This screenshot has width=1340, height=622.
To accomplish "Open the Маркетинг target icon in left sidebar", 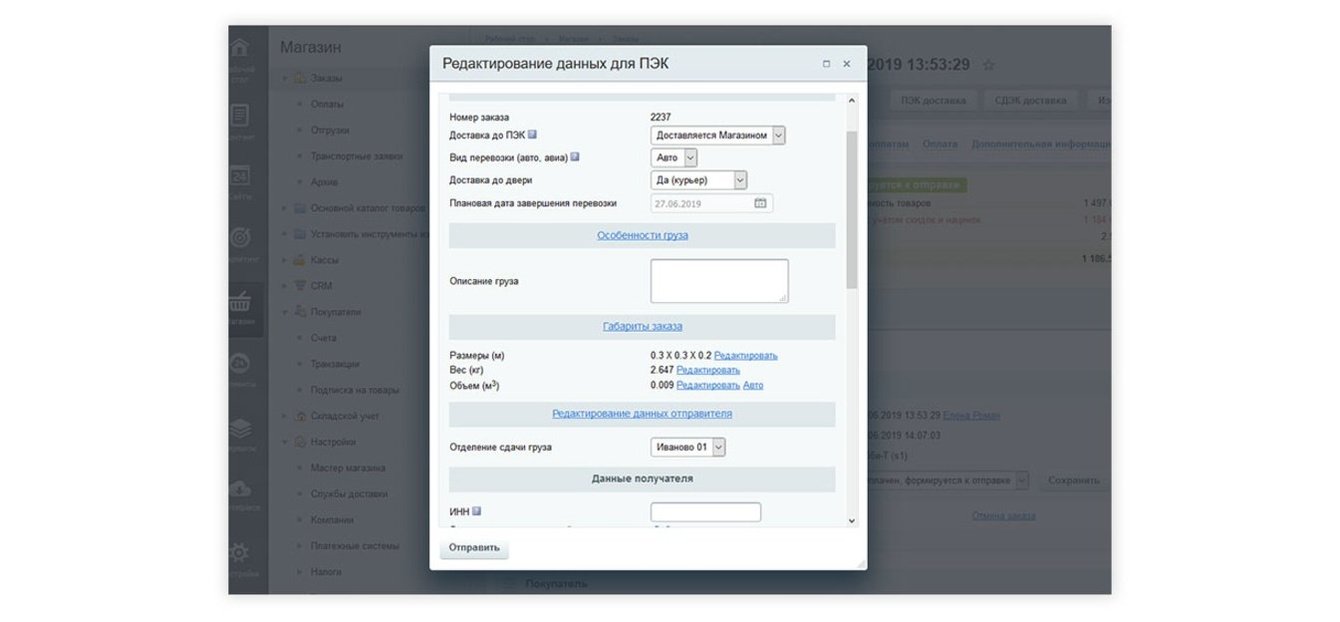I will (x=240, y=238).
